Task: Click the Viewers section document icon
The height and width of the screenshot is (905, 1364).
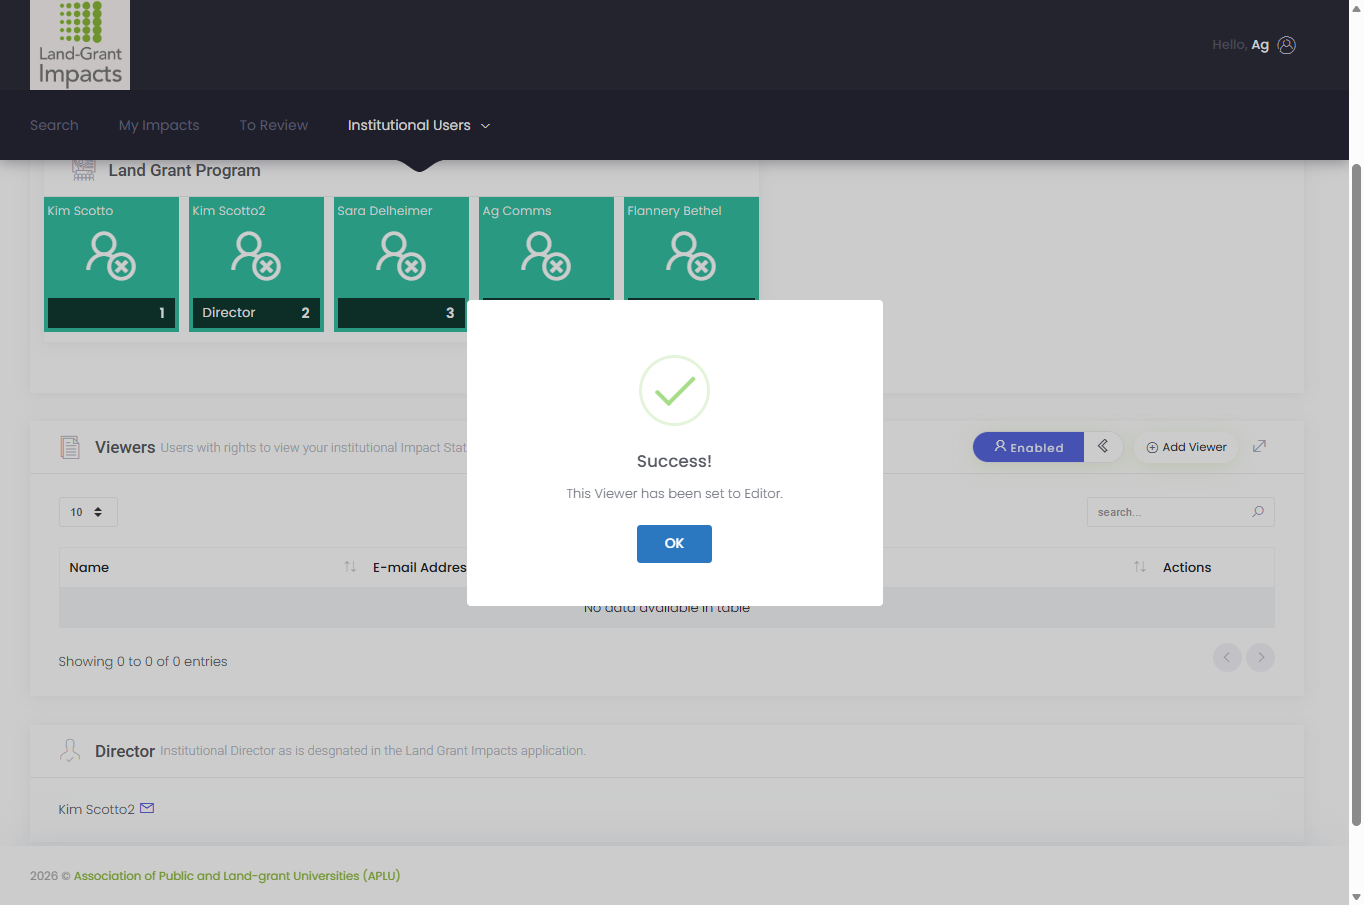Action: (x=70, y=447)
